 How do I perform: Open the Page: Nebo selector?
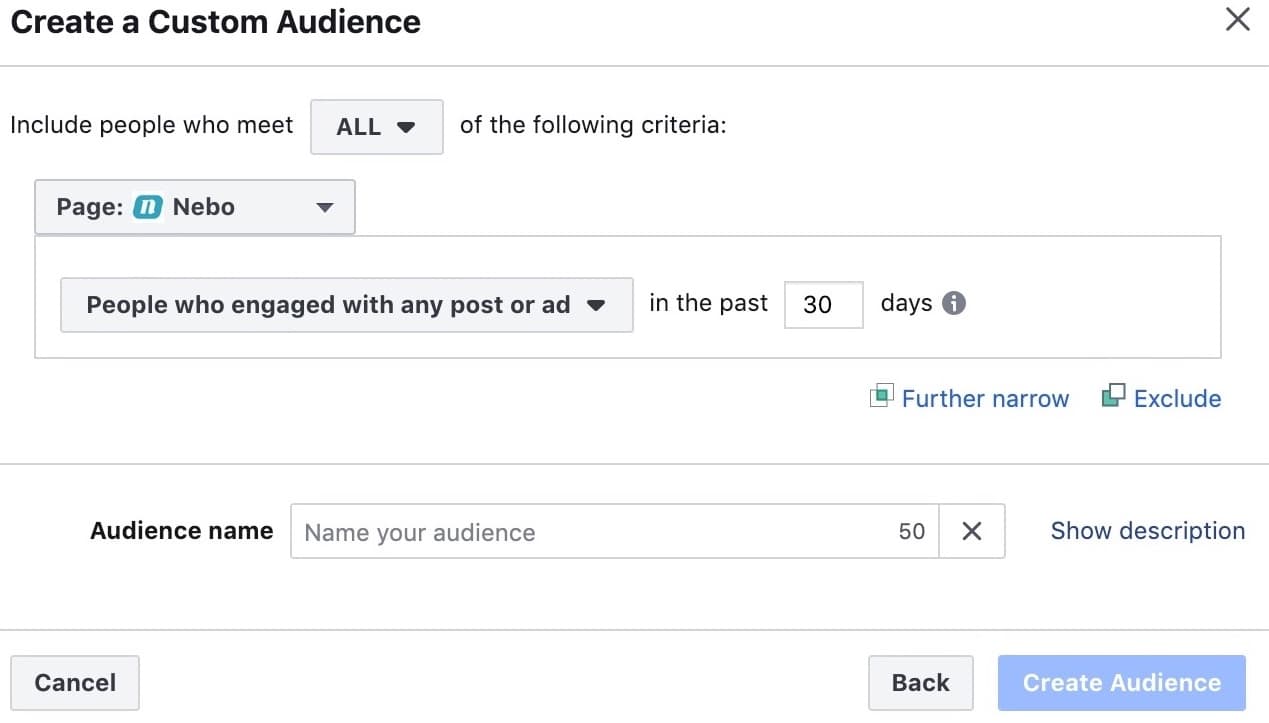pos(194,207)
